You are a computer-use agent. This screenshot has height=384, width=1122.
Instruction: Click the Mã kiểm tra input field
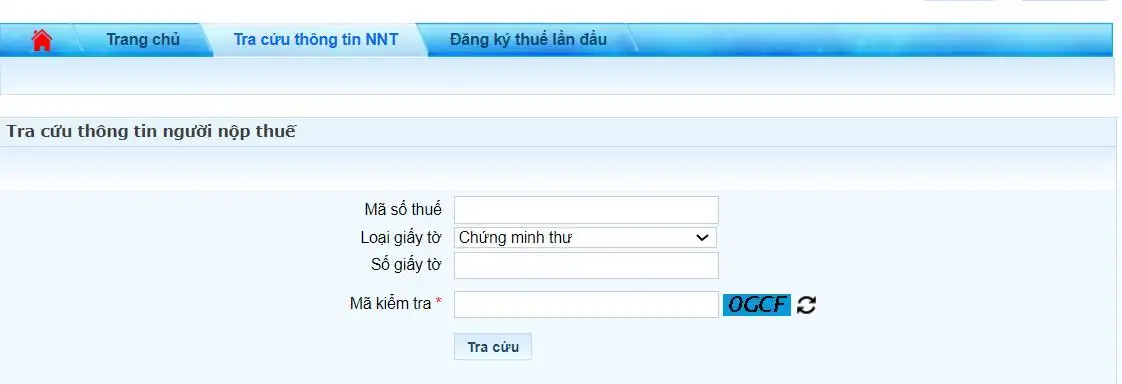tap(586, 305)
